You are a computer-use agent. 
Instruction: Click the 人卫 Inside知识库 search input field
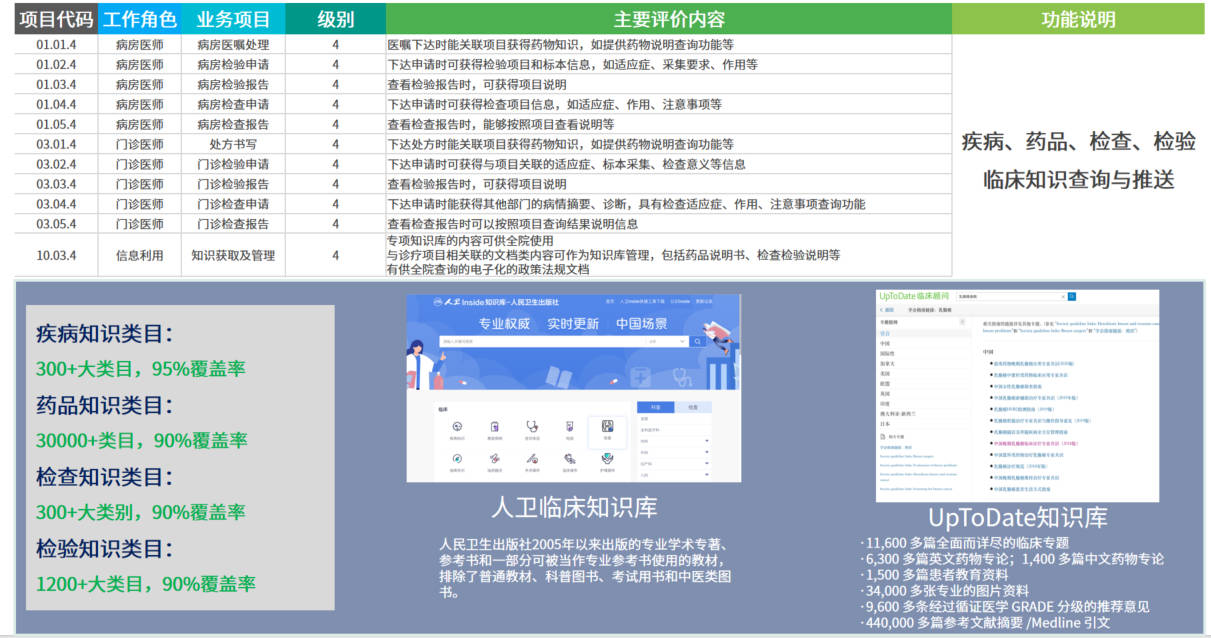tap(541, 341)
